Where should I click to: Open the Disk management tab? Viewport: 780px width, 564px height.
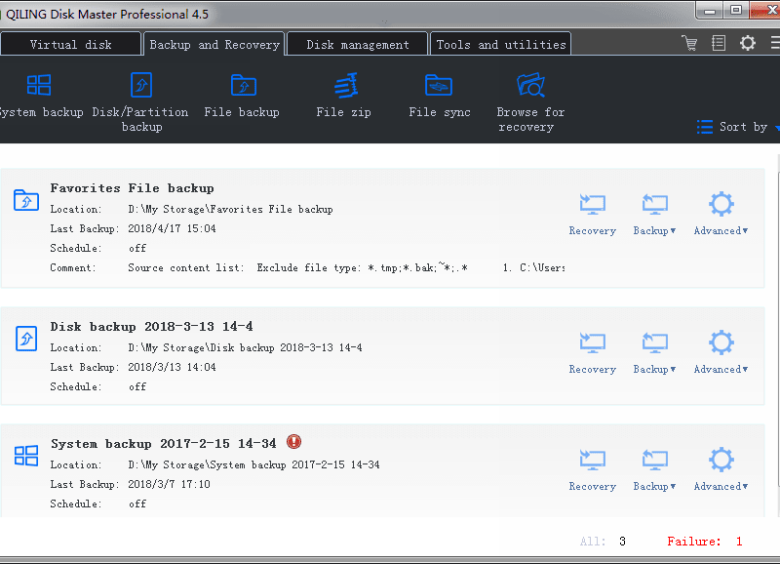[357, 44]
